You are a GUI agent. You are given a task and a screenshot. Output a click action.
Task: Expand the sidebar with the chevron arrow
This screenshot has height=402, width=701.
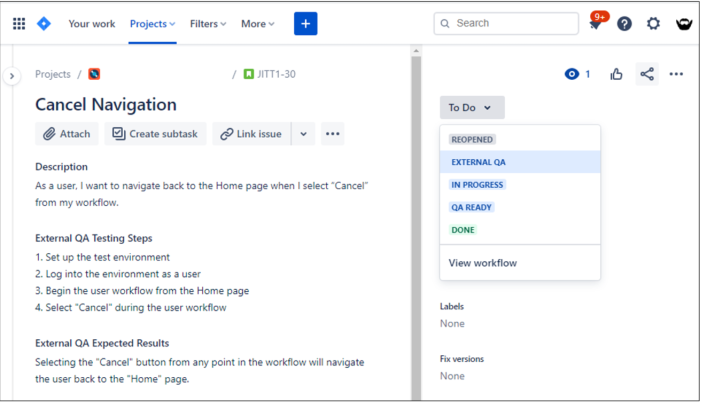pos(12,76)
